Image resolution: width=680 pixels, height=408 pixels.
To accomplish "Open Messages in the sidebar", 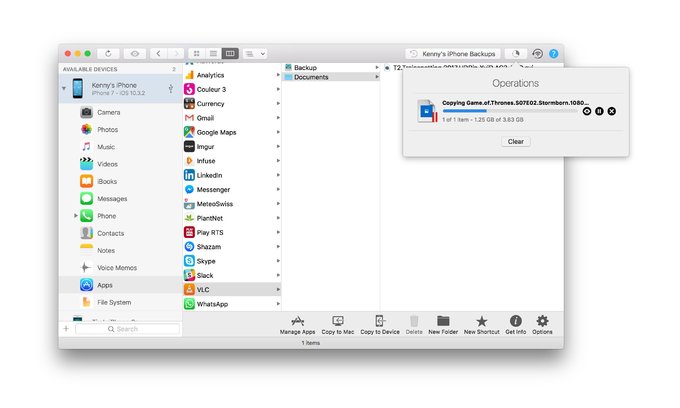I will point(112,199).
